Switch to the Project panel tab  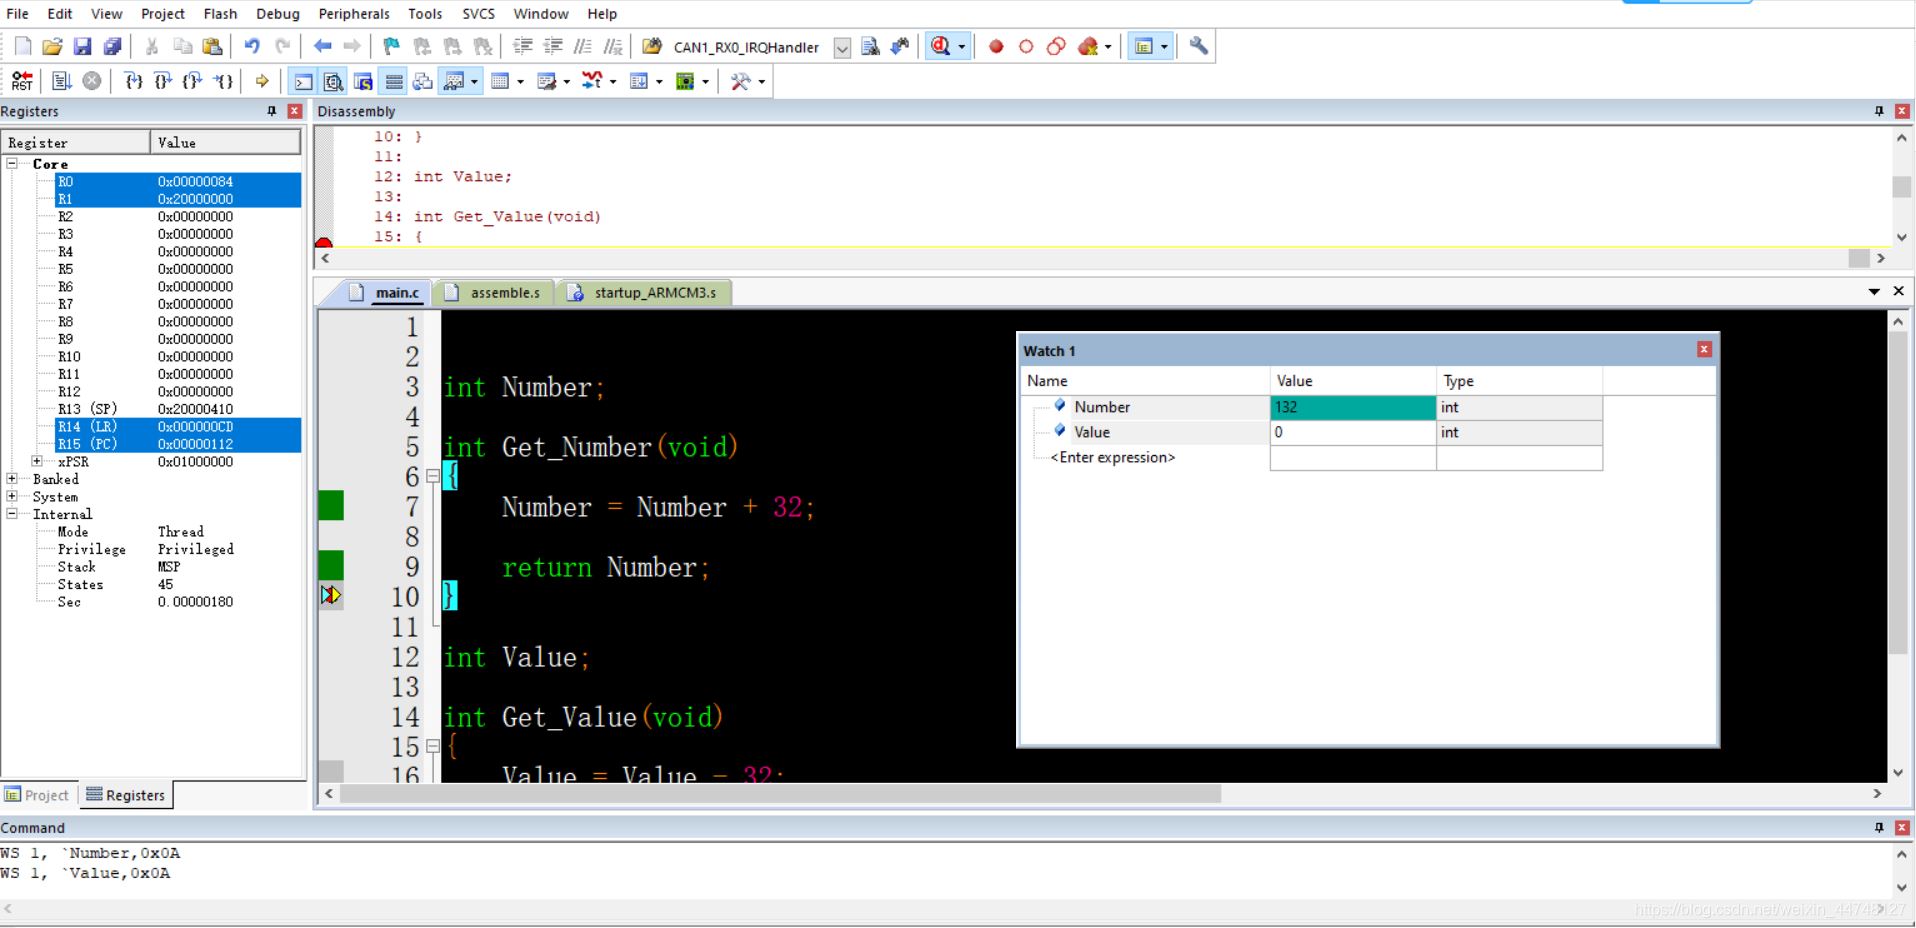(x=38, y=795)
